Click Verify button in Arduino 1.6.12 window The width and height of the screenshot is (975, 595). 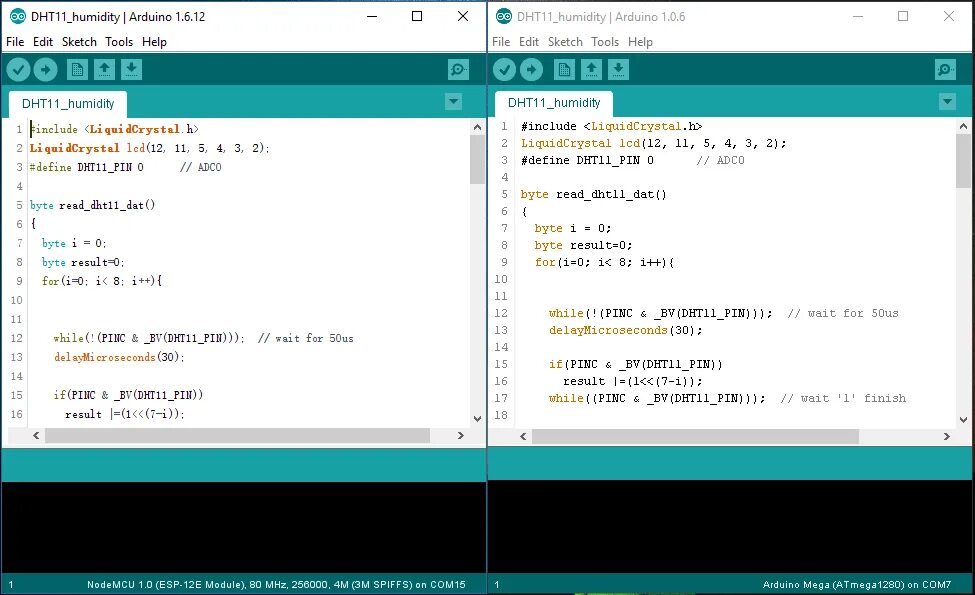point(19,70)
